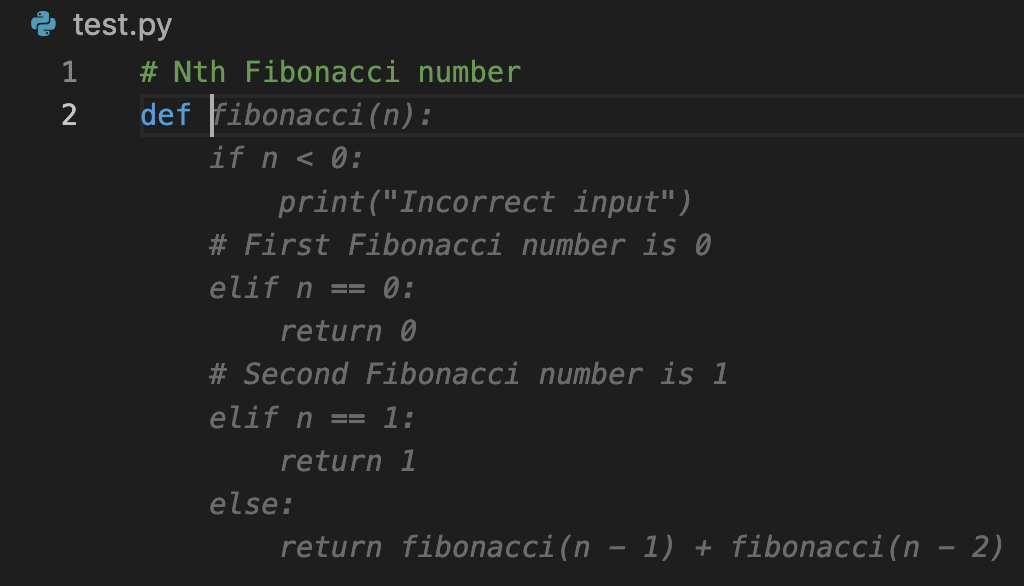Click the blue 'def' keyword
This screenshot has height=586, width=1024.
point(165,115)
